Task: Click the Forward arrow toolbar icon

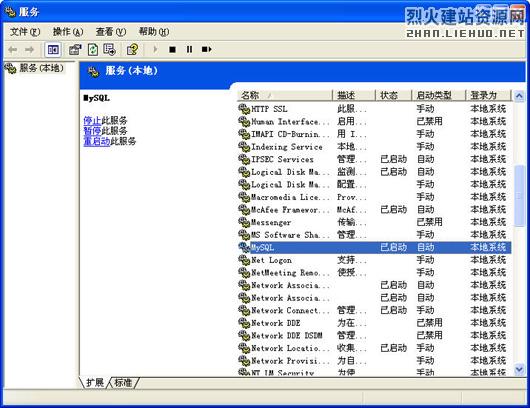Action: tap(29, 50)
